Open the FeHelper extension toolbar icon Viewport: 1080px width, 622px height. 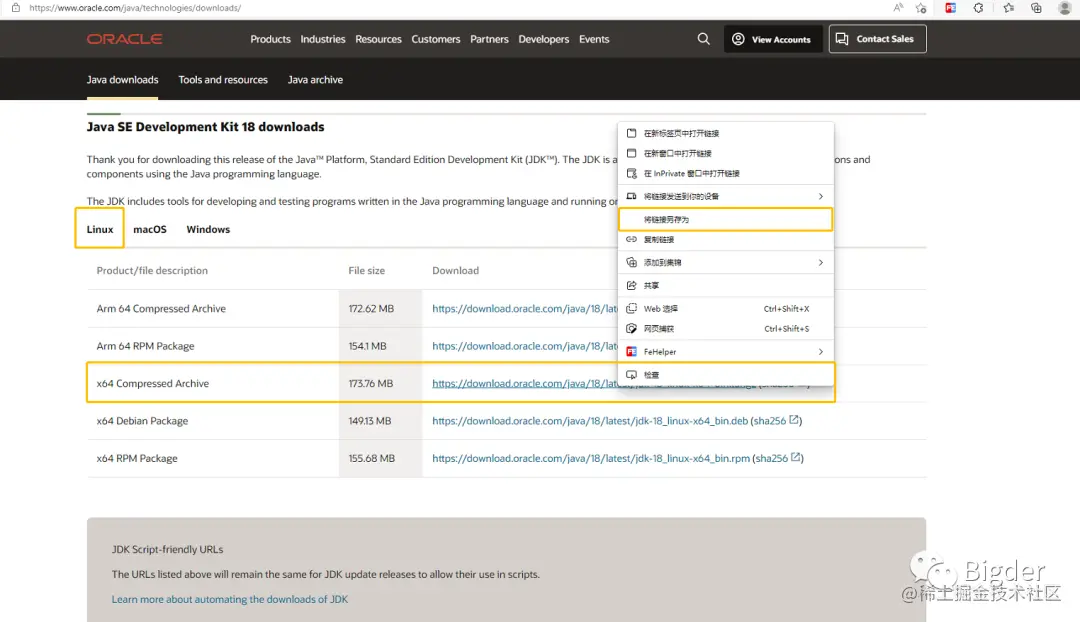951,8
